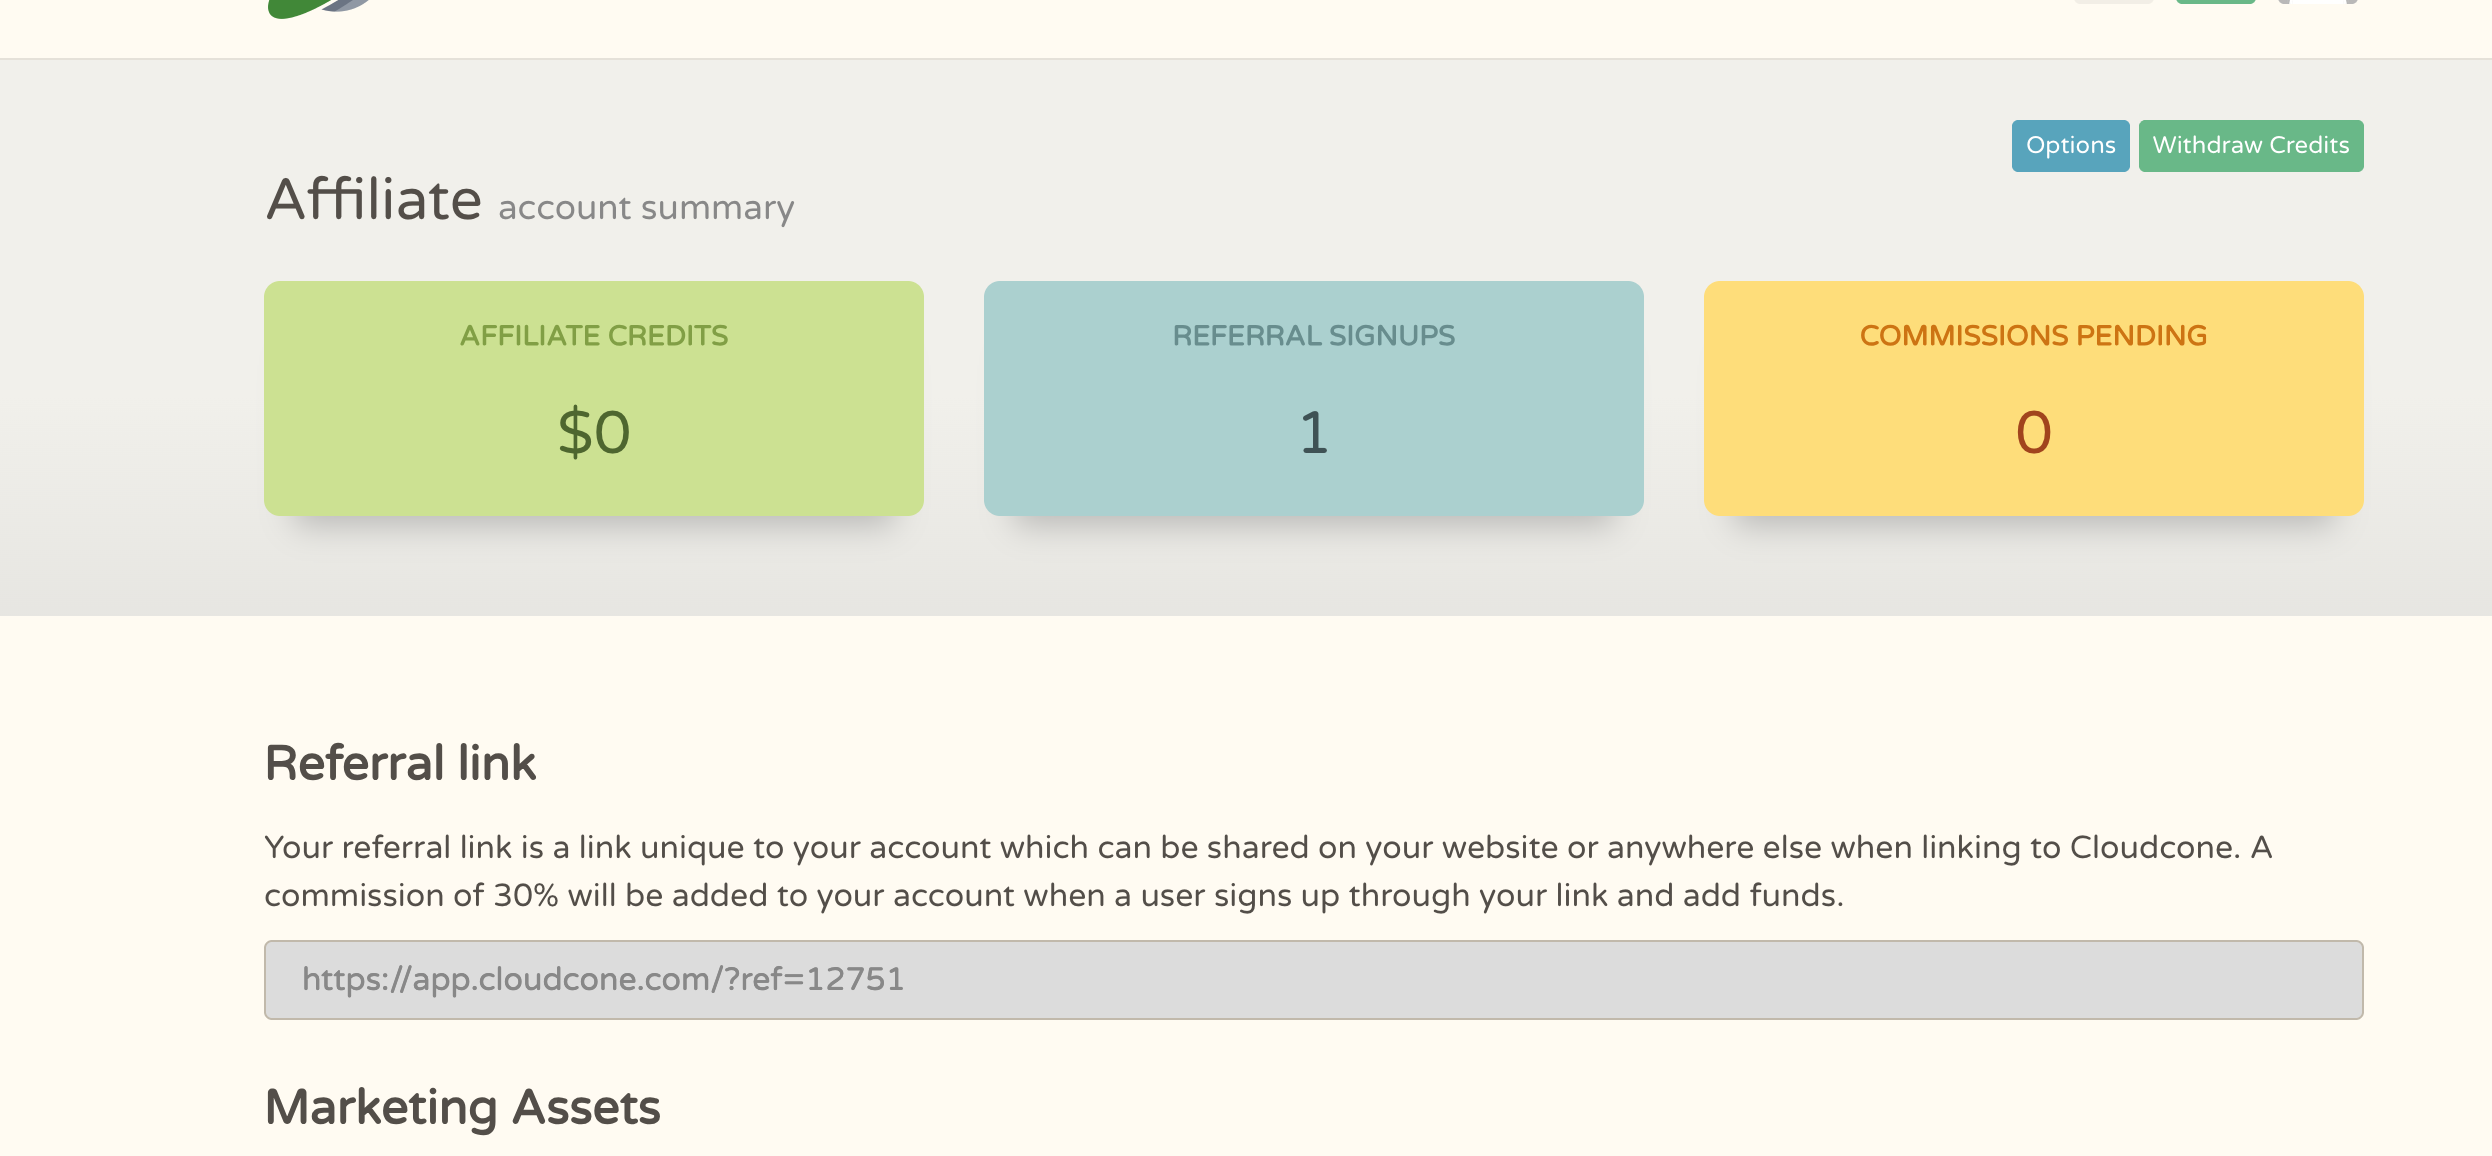The height and width of the screenshot is (1156, 2492).
Task: Click the orange commissions pending count 0
Action: [x=2033, y=432]
